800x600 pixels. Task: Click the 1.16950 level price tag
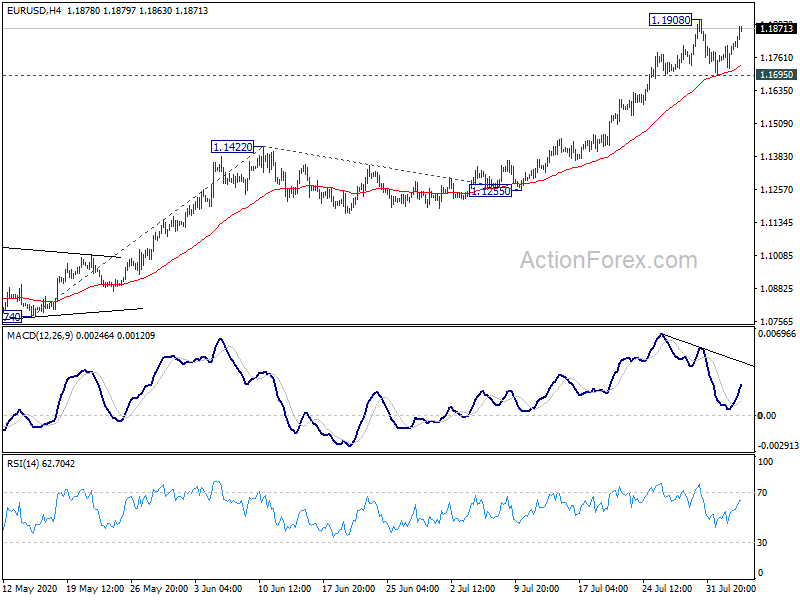coord(776,74)
